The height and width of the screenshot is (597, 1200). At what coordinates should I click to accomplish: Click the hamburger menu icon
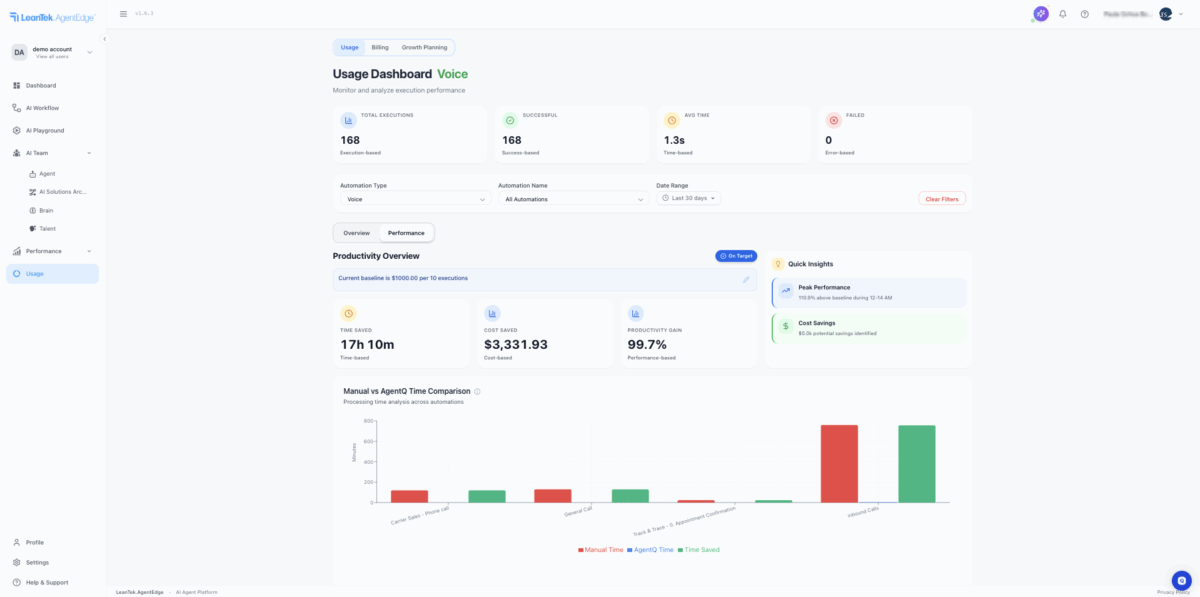coord(123,14)
